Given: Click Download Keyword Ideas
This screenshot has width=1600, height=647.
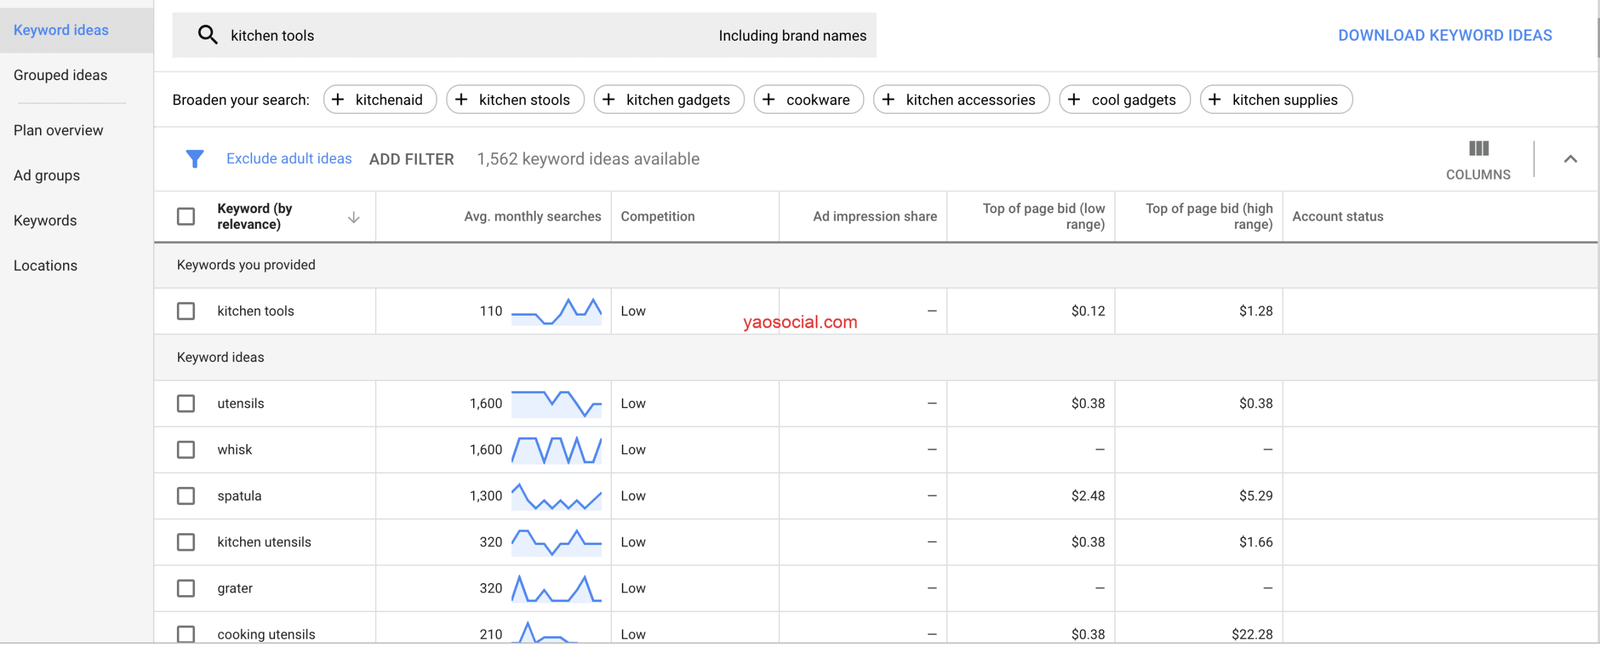Looking at the screenshot, I should tap(1444, 36).
